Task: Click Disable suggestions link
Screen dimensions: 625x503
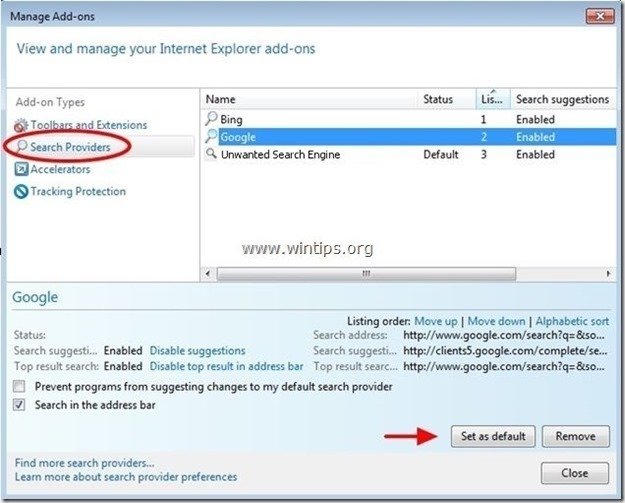Action: click(197, 351)
